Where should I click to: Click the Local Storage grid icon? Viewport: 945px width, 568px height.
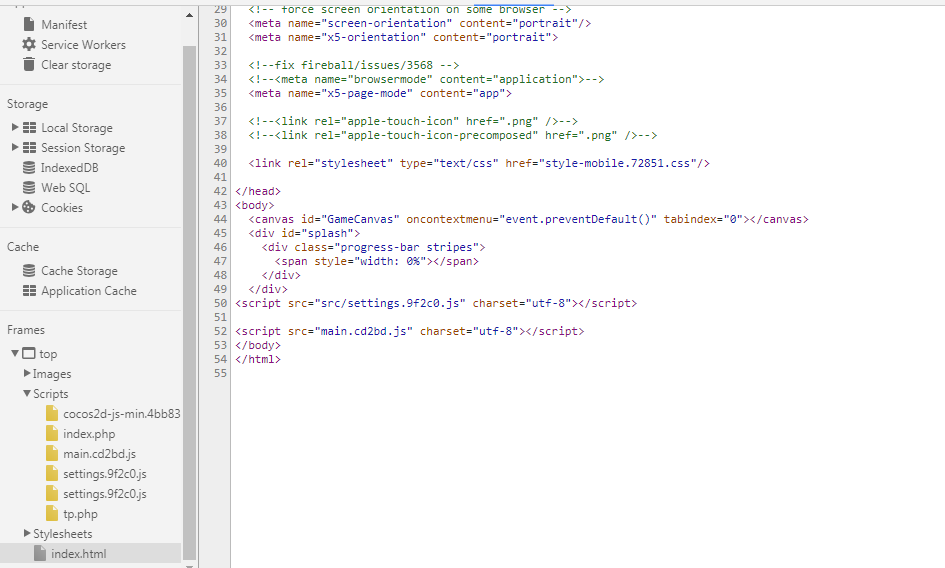pyautogui.click(x=29, y=127)
